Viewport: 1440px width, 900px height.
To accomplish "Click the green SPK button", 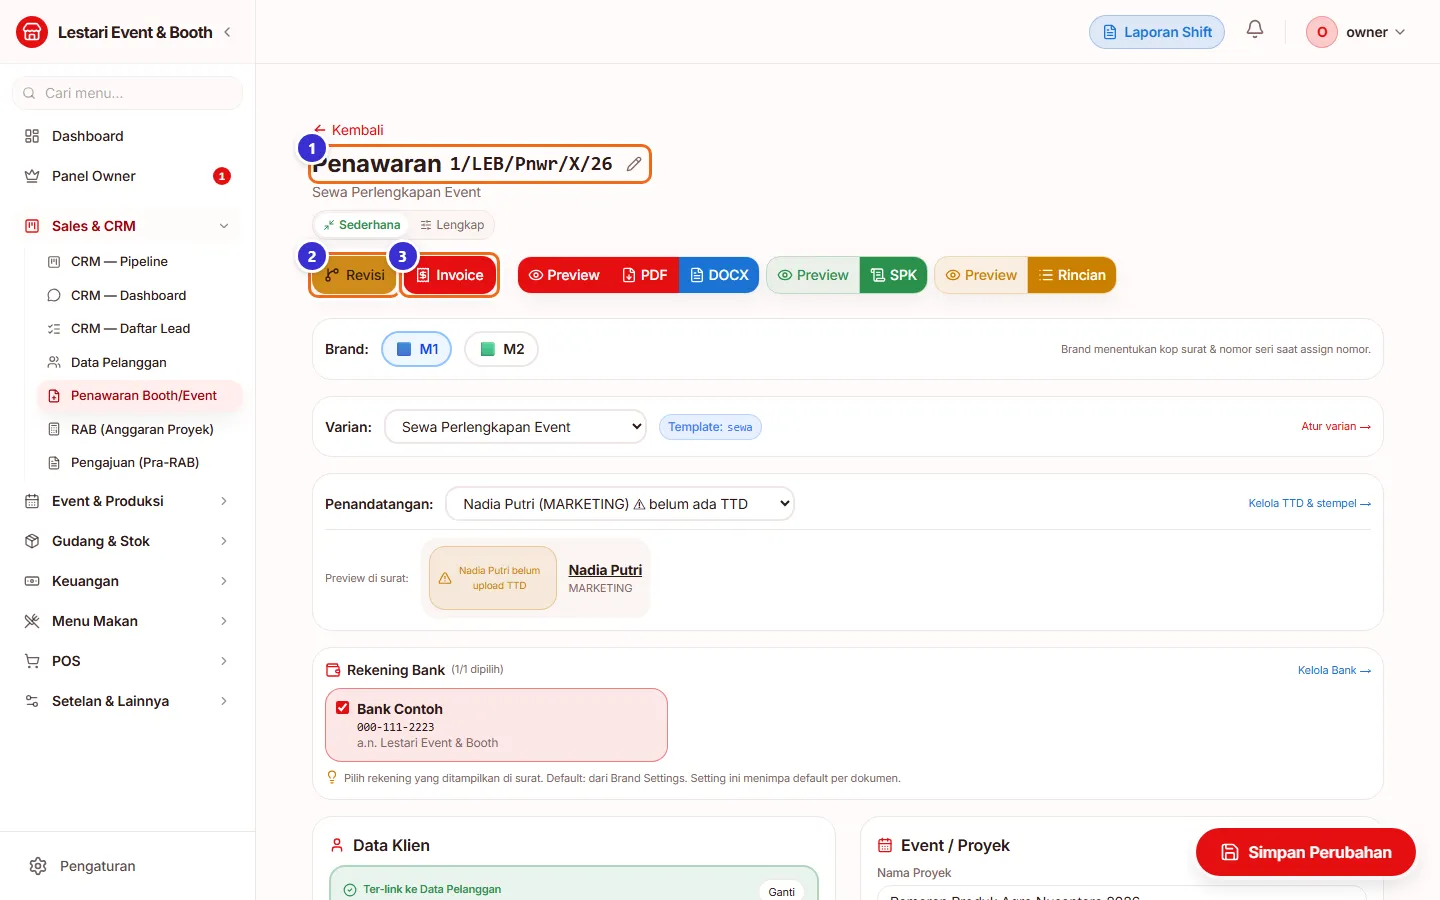I will [893, 275].
